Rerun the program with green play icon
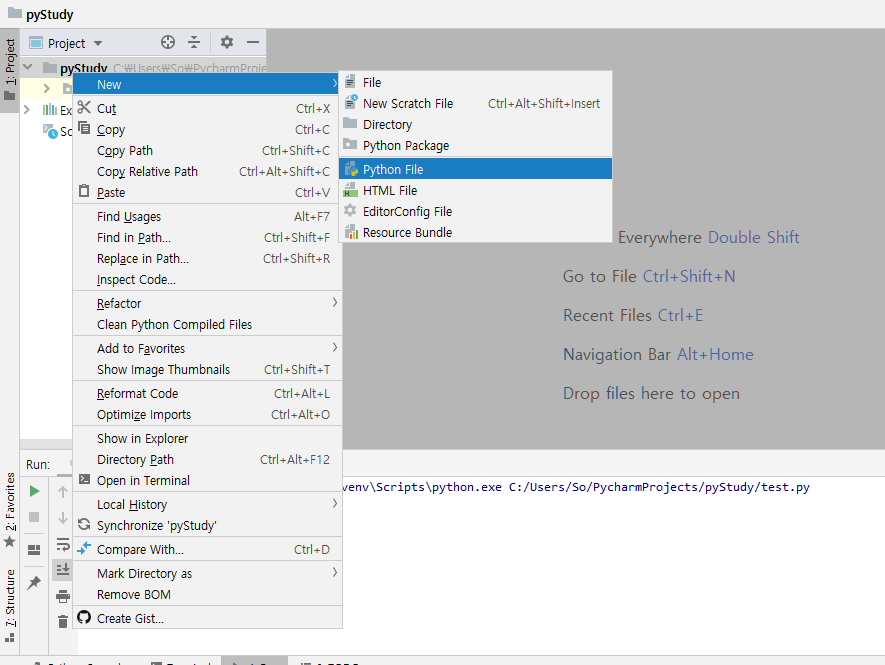Image resolution: width=885 pixels, height=665 pixels. pyautogui.click(x=34, y=491)
